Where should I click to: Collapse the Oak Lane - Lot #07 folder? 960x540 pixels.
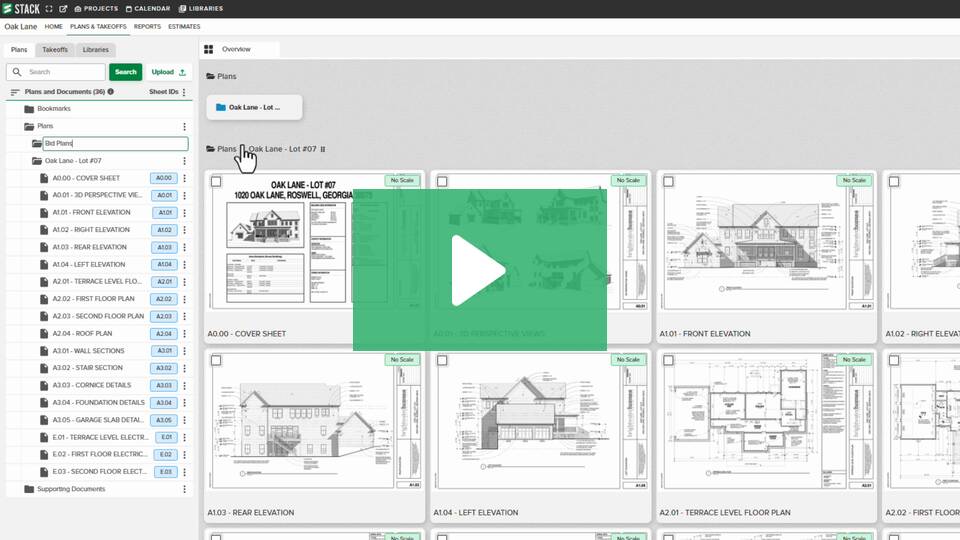point(37,160)
